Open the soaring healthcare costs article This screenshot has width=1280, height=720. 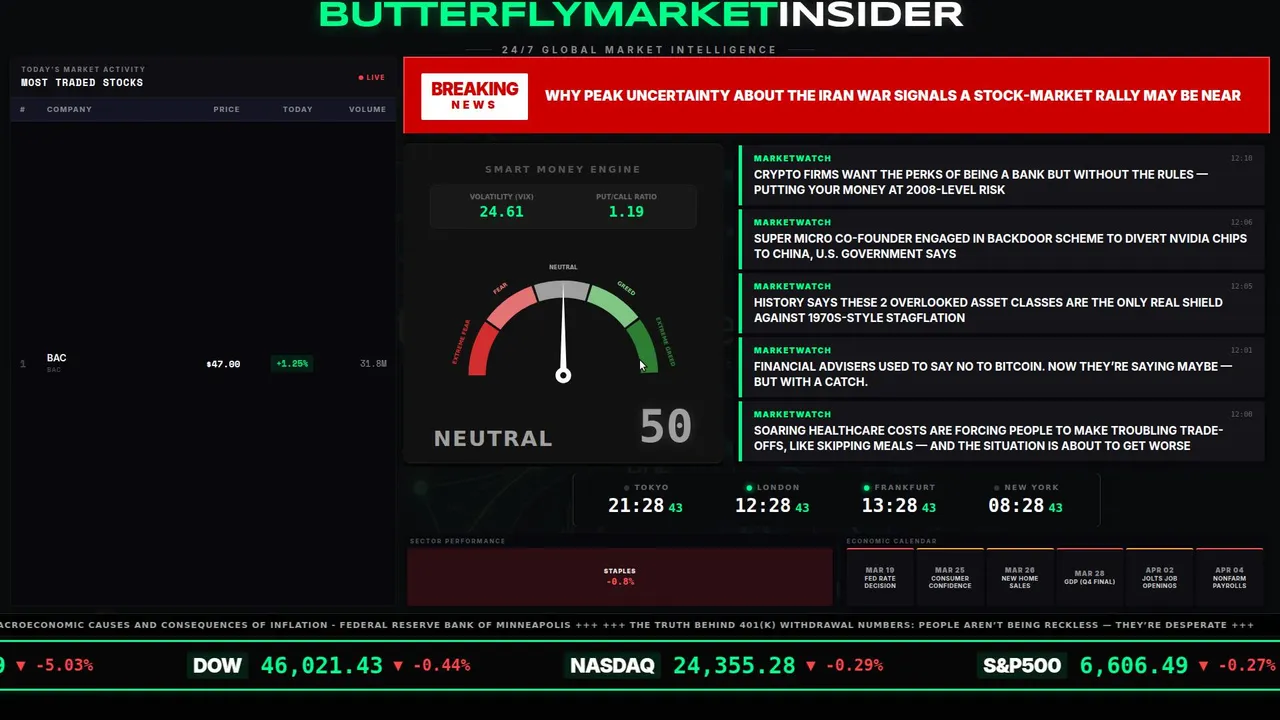(x=1002, y=430)
